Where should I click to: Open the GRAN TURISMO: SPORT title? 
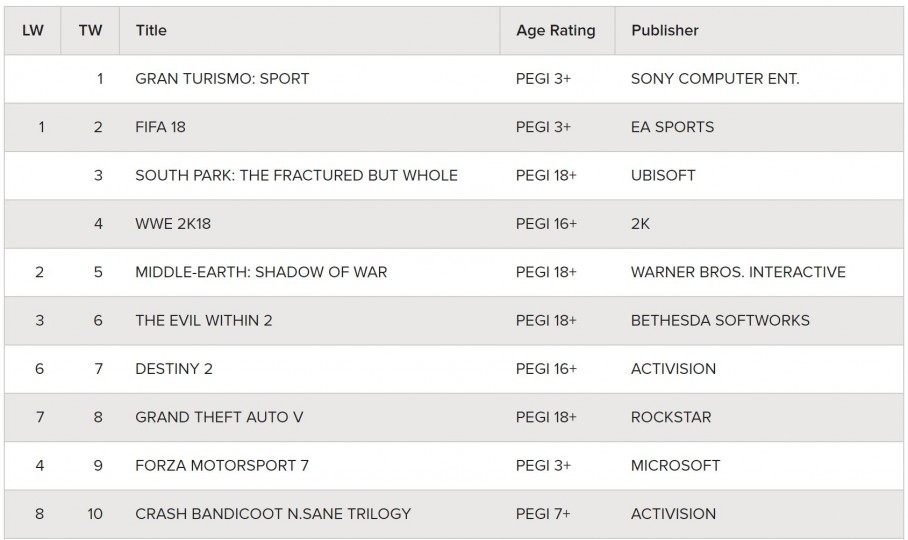(222, 79)
